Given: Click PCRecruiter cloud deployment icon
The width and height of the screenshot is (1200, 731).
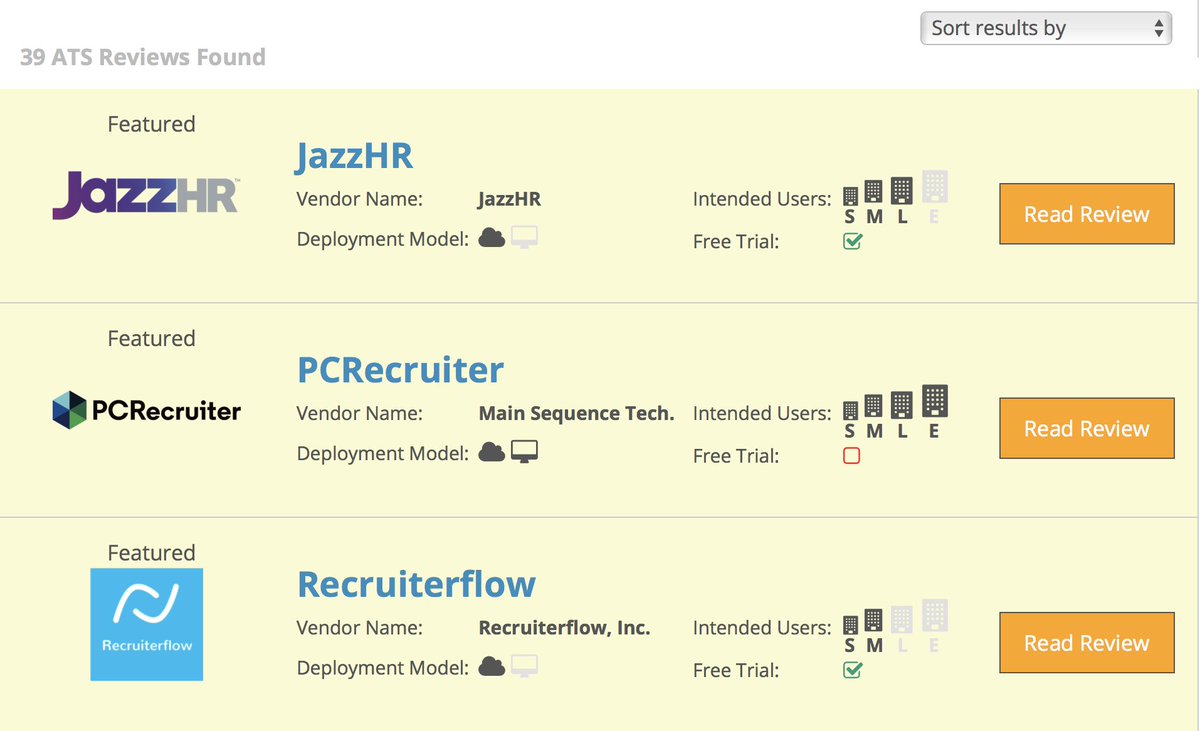Looking at the screenshot, I should (x=491, y=453).
